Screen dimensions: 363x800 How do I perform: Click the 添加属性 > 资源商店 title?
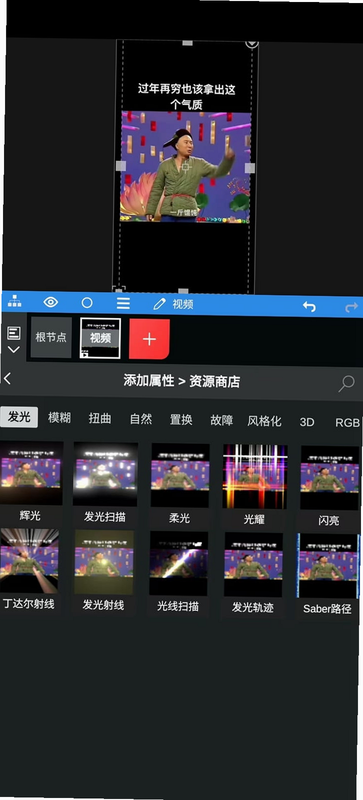[181, 381]
